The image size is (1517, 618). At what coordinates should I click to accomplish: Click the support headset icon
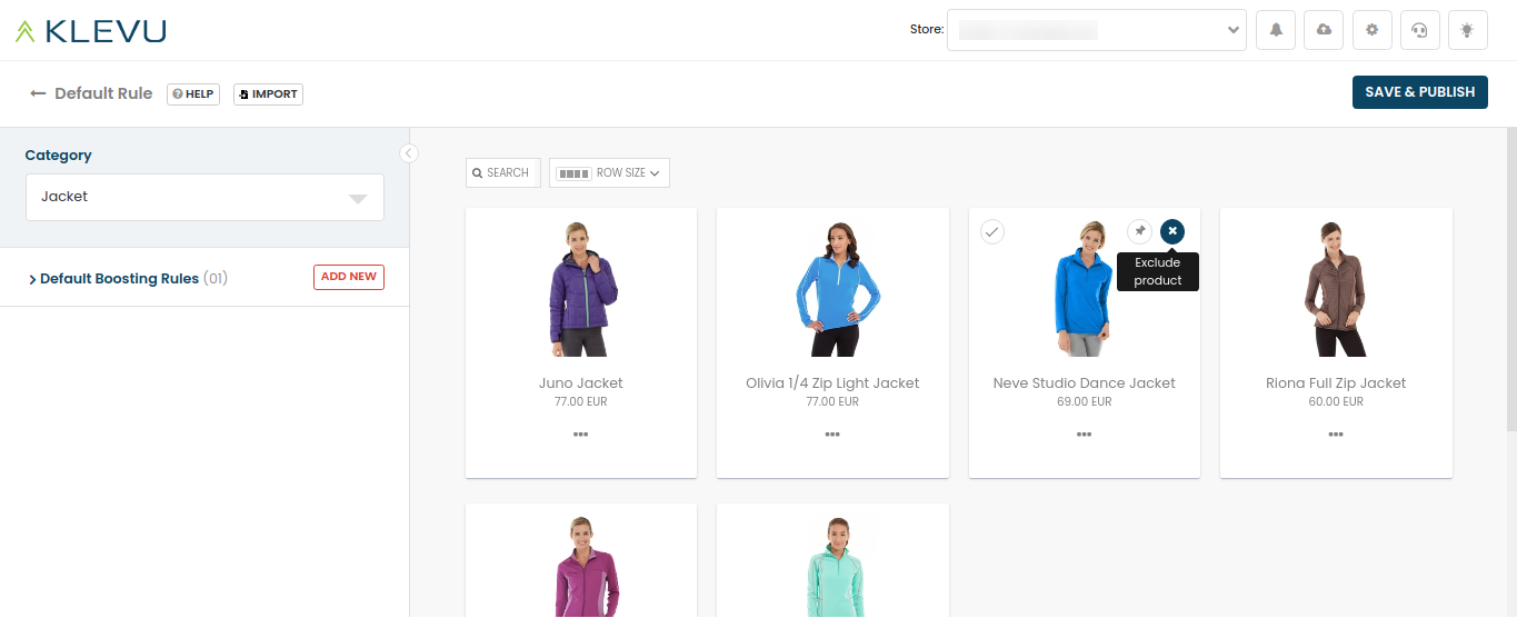[x=1420, y=30]
